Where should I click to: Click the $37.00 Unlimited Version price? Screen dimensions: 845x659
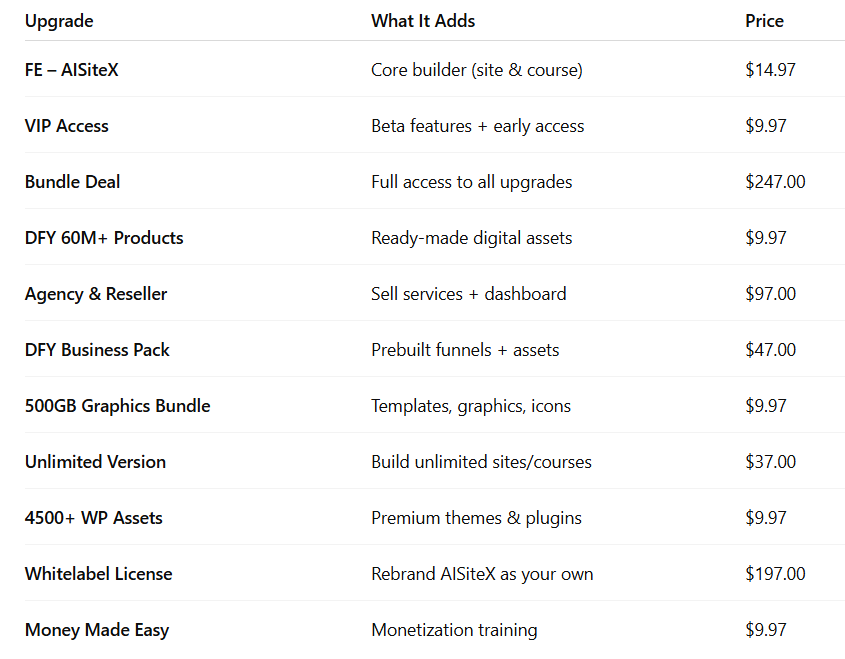click(770, 462)
